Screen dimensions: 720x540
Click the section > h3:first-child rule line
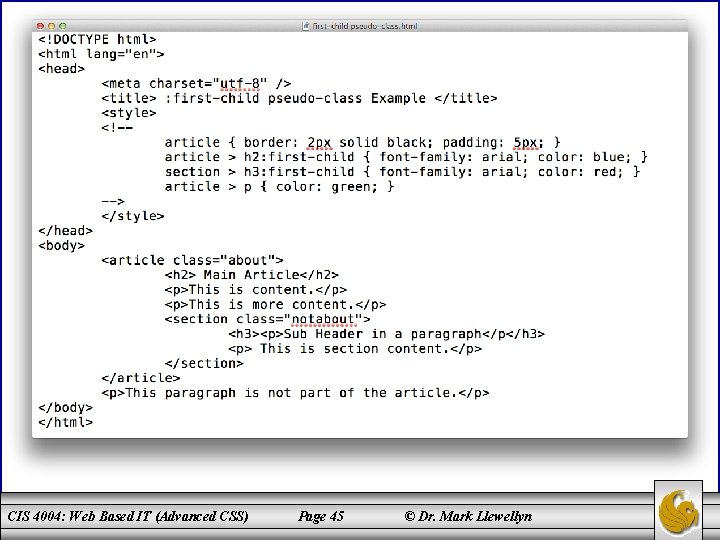402,172
